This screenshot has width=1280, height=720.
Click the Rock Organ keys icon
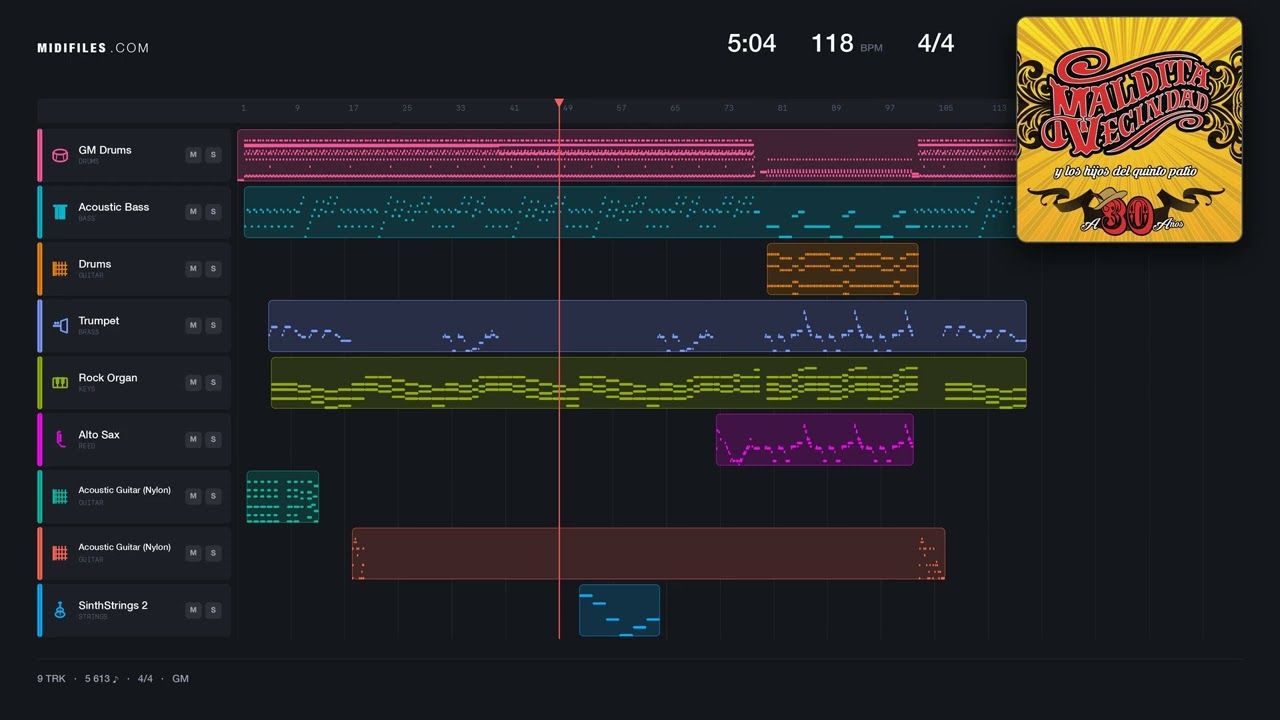pyautogui.click(x=60, y=383)
